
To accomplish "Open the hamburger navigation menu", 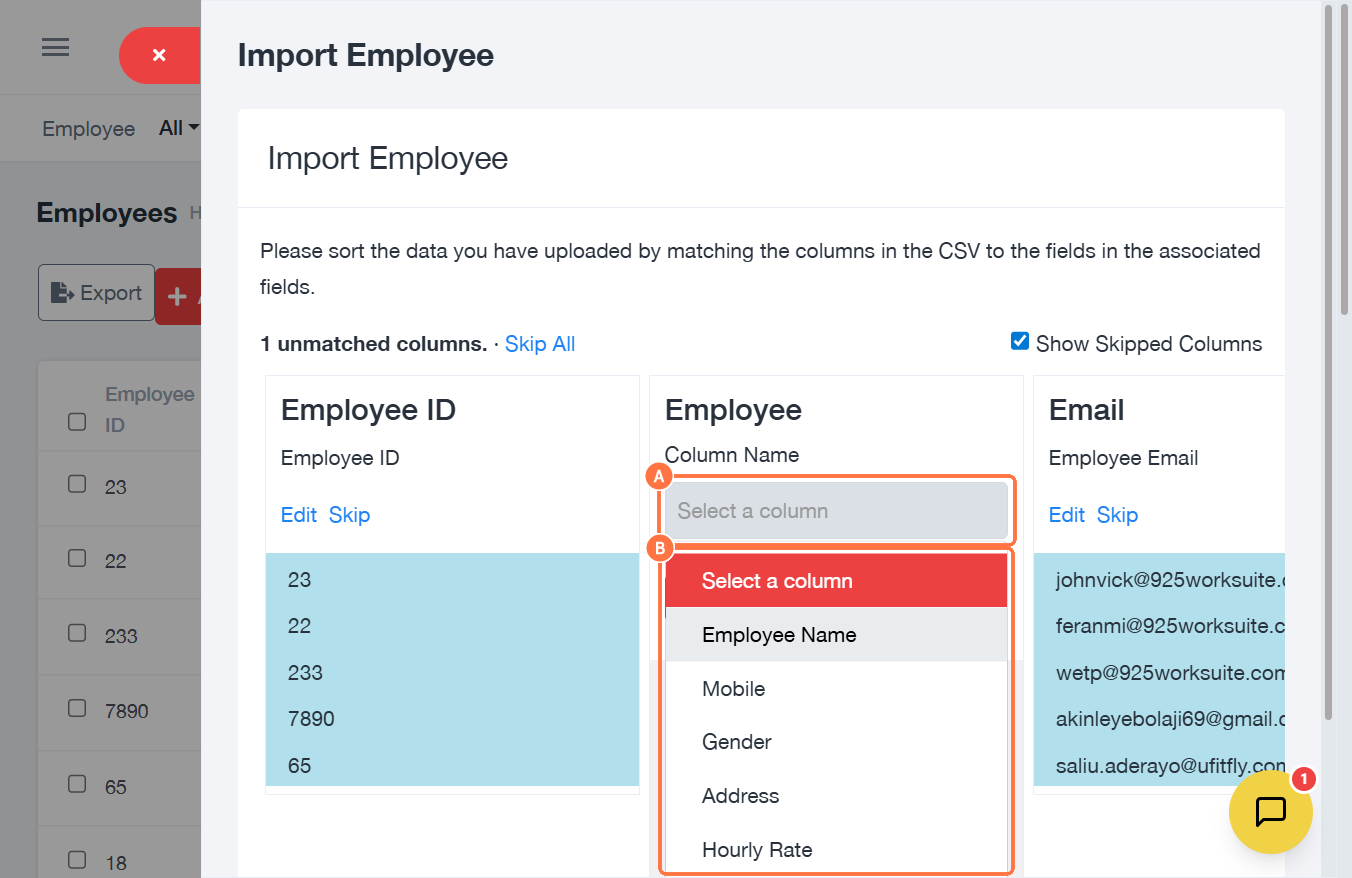I will coord(55,48).
